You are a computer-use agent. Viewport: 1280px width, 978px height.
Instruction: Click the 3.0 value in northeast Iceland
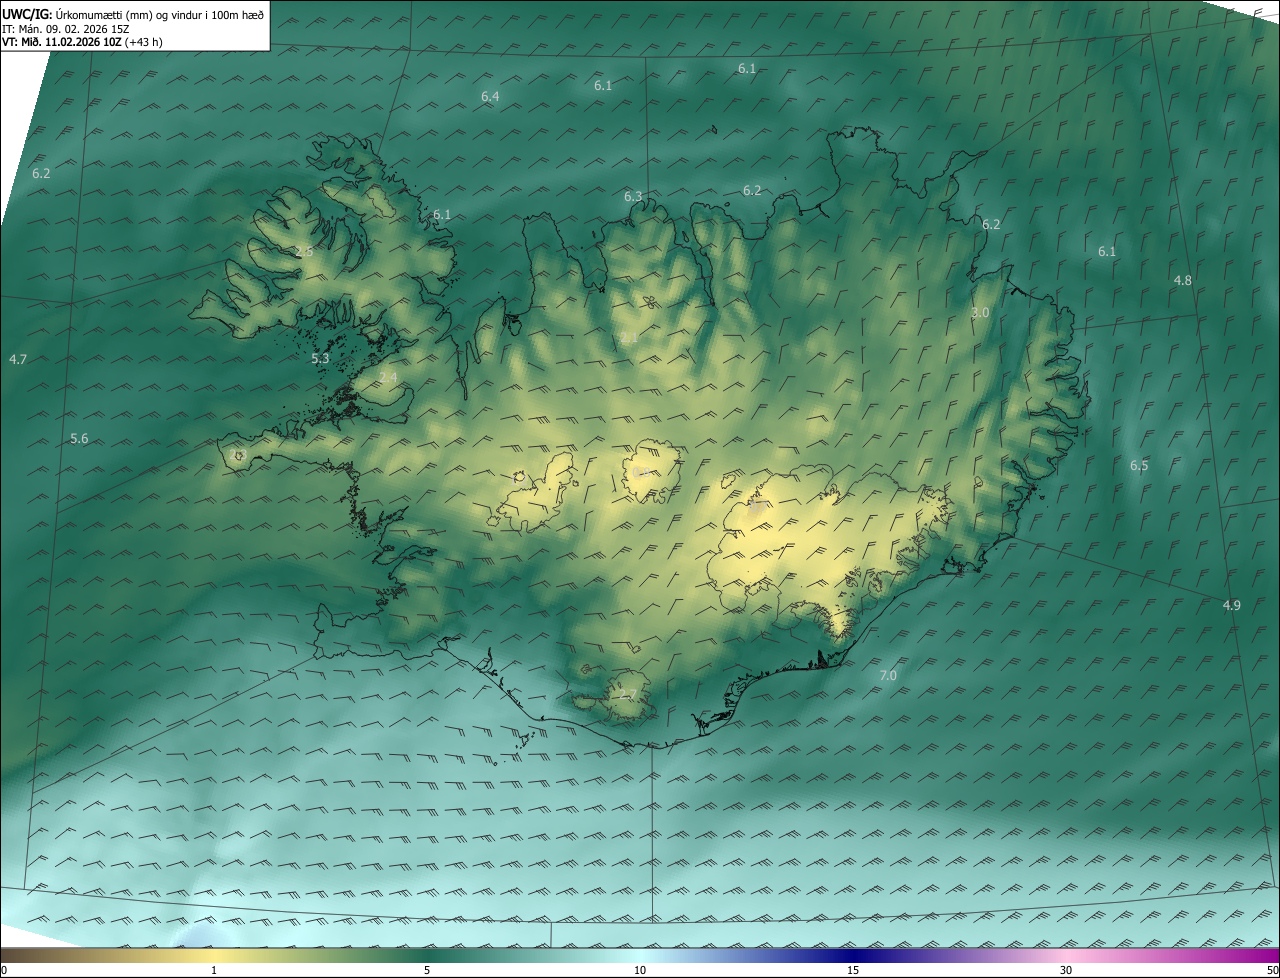980,313
